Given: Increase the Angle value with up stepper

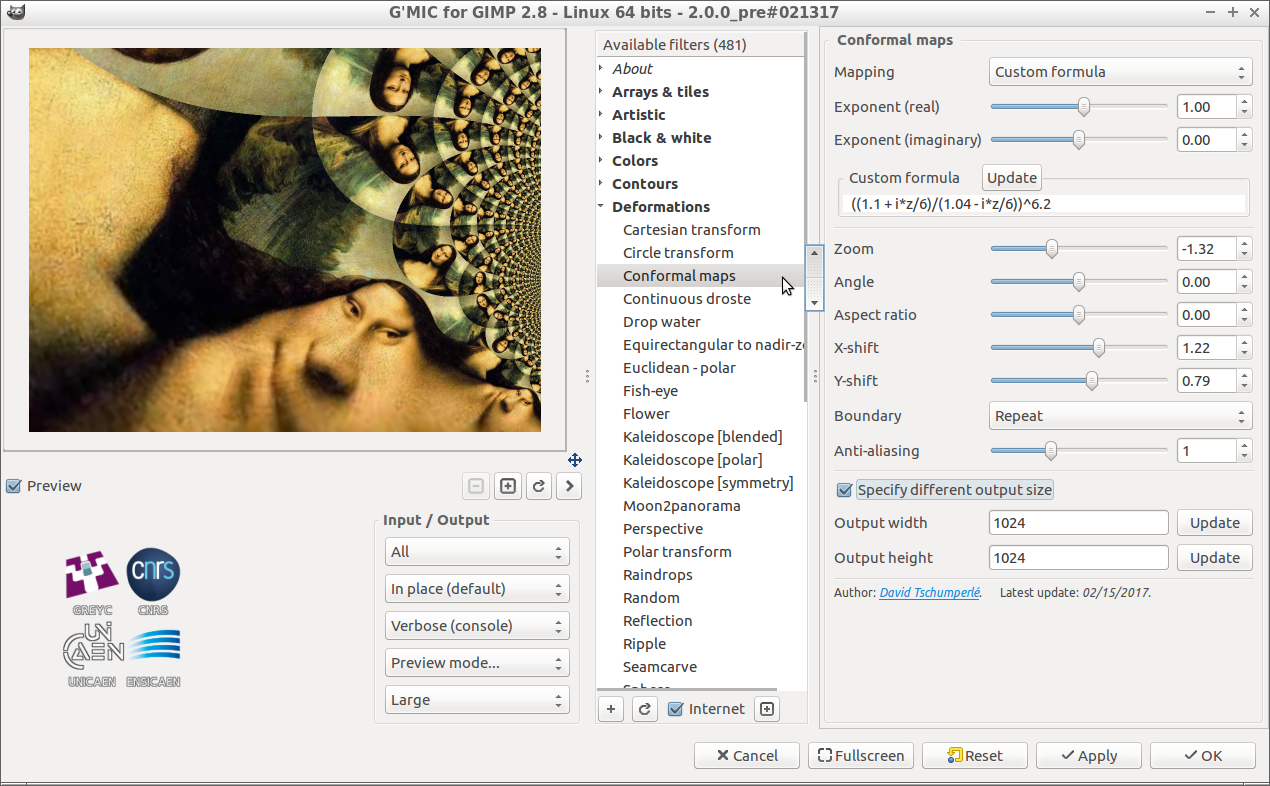Looking at the screenshot, I should tap(1244, 277).
